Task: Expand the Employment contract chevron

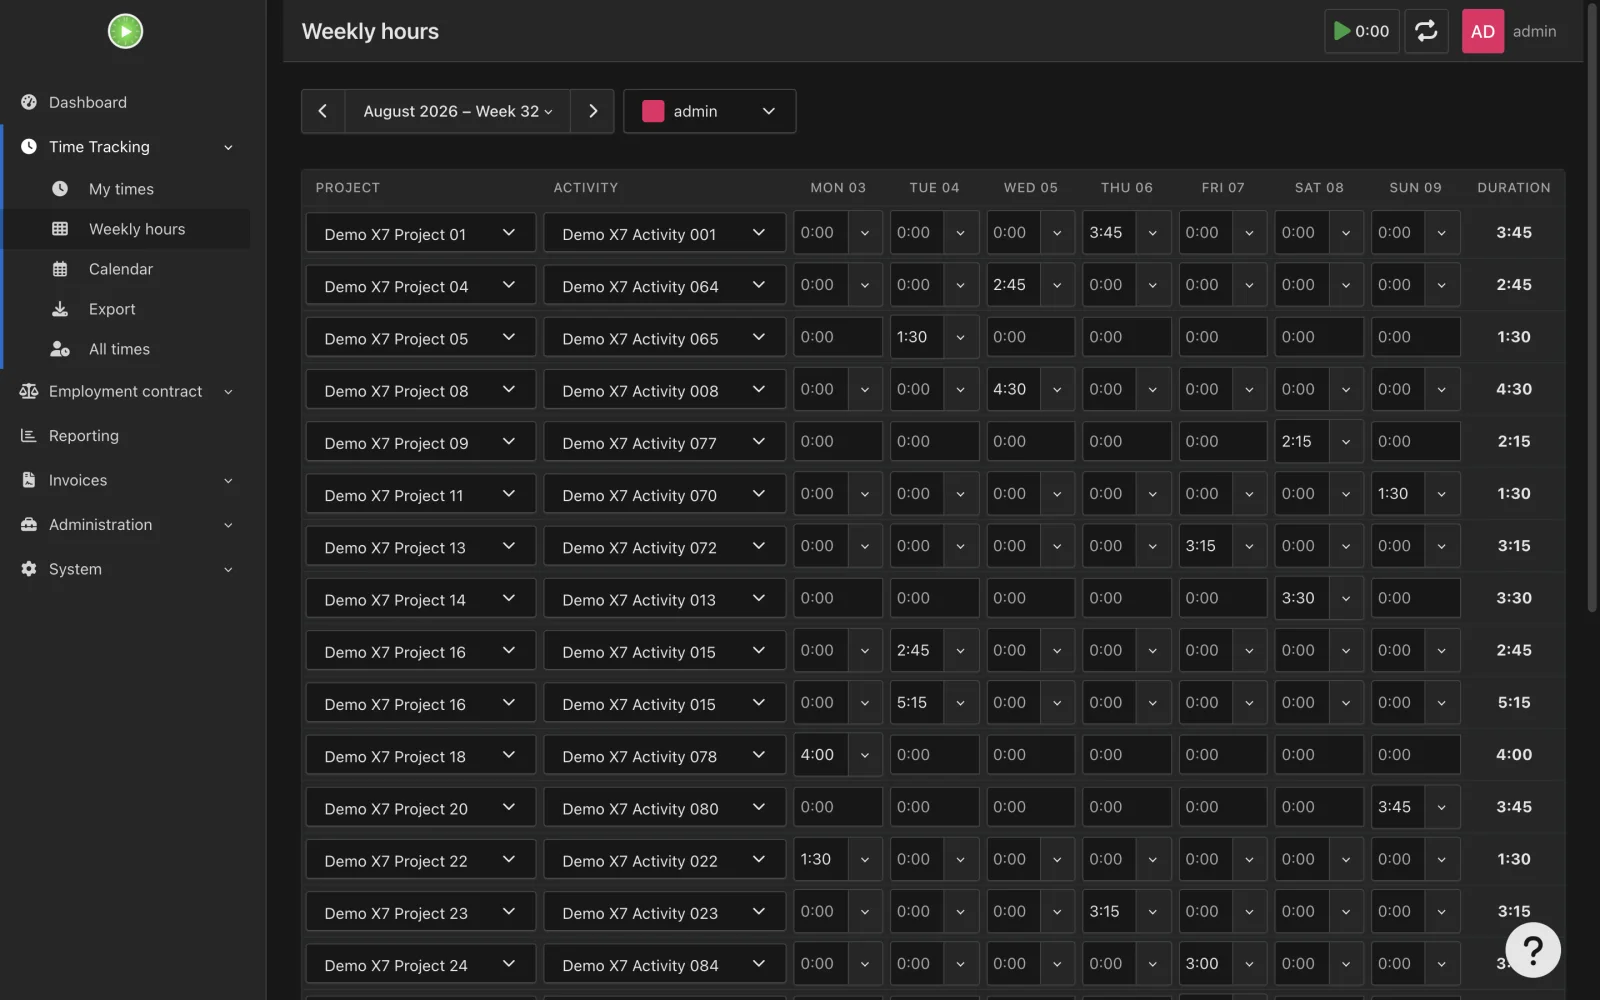Action: click(228, 392)
